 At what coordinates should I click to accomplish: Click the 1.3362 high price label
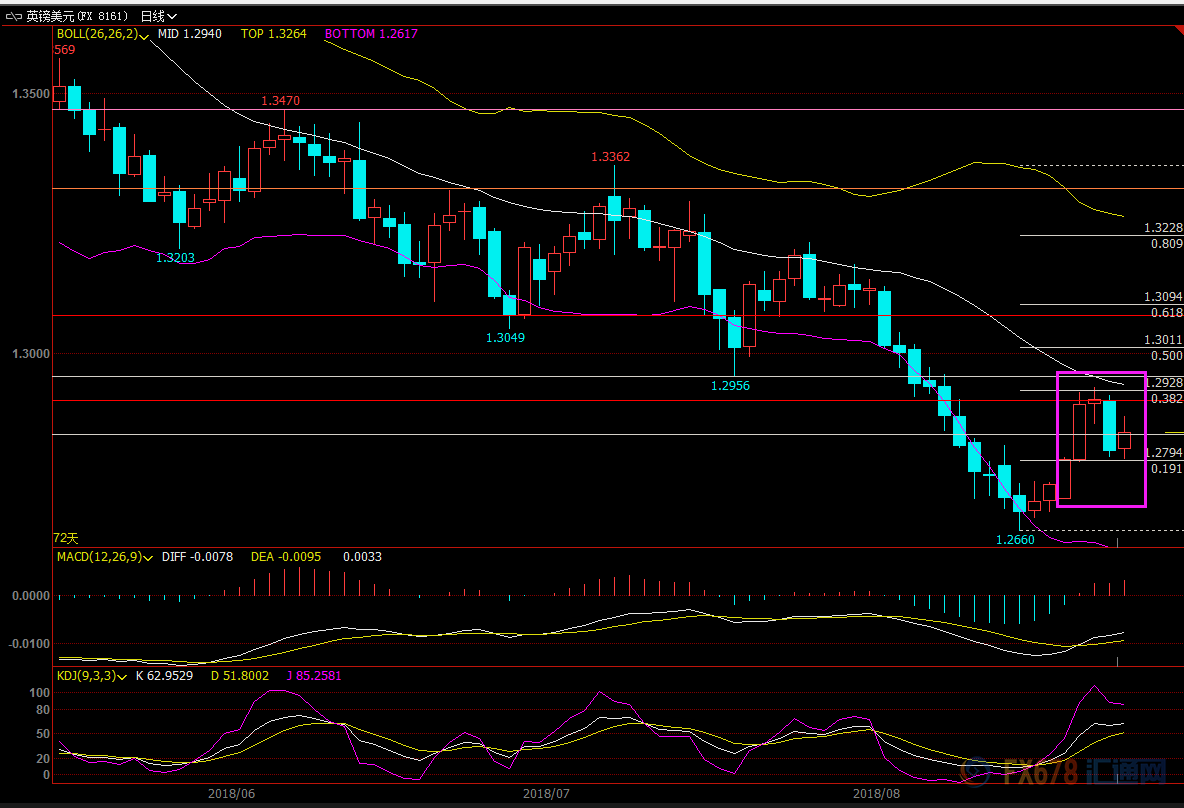tap(610, 157)
